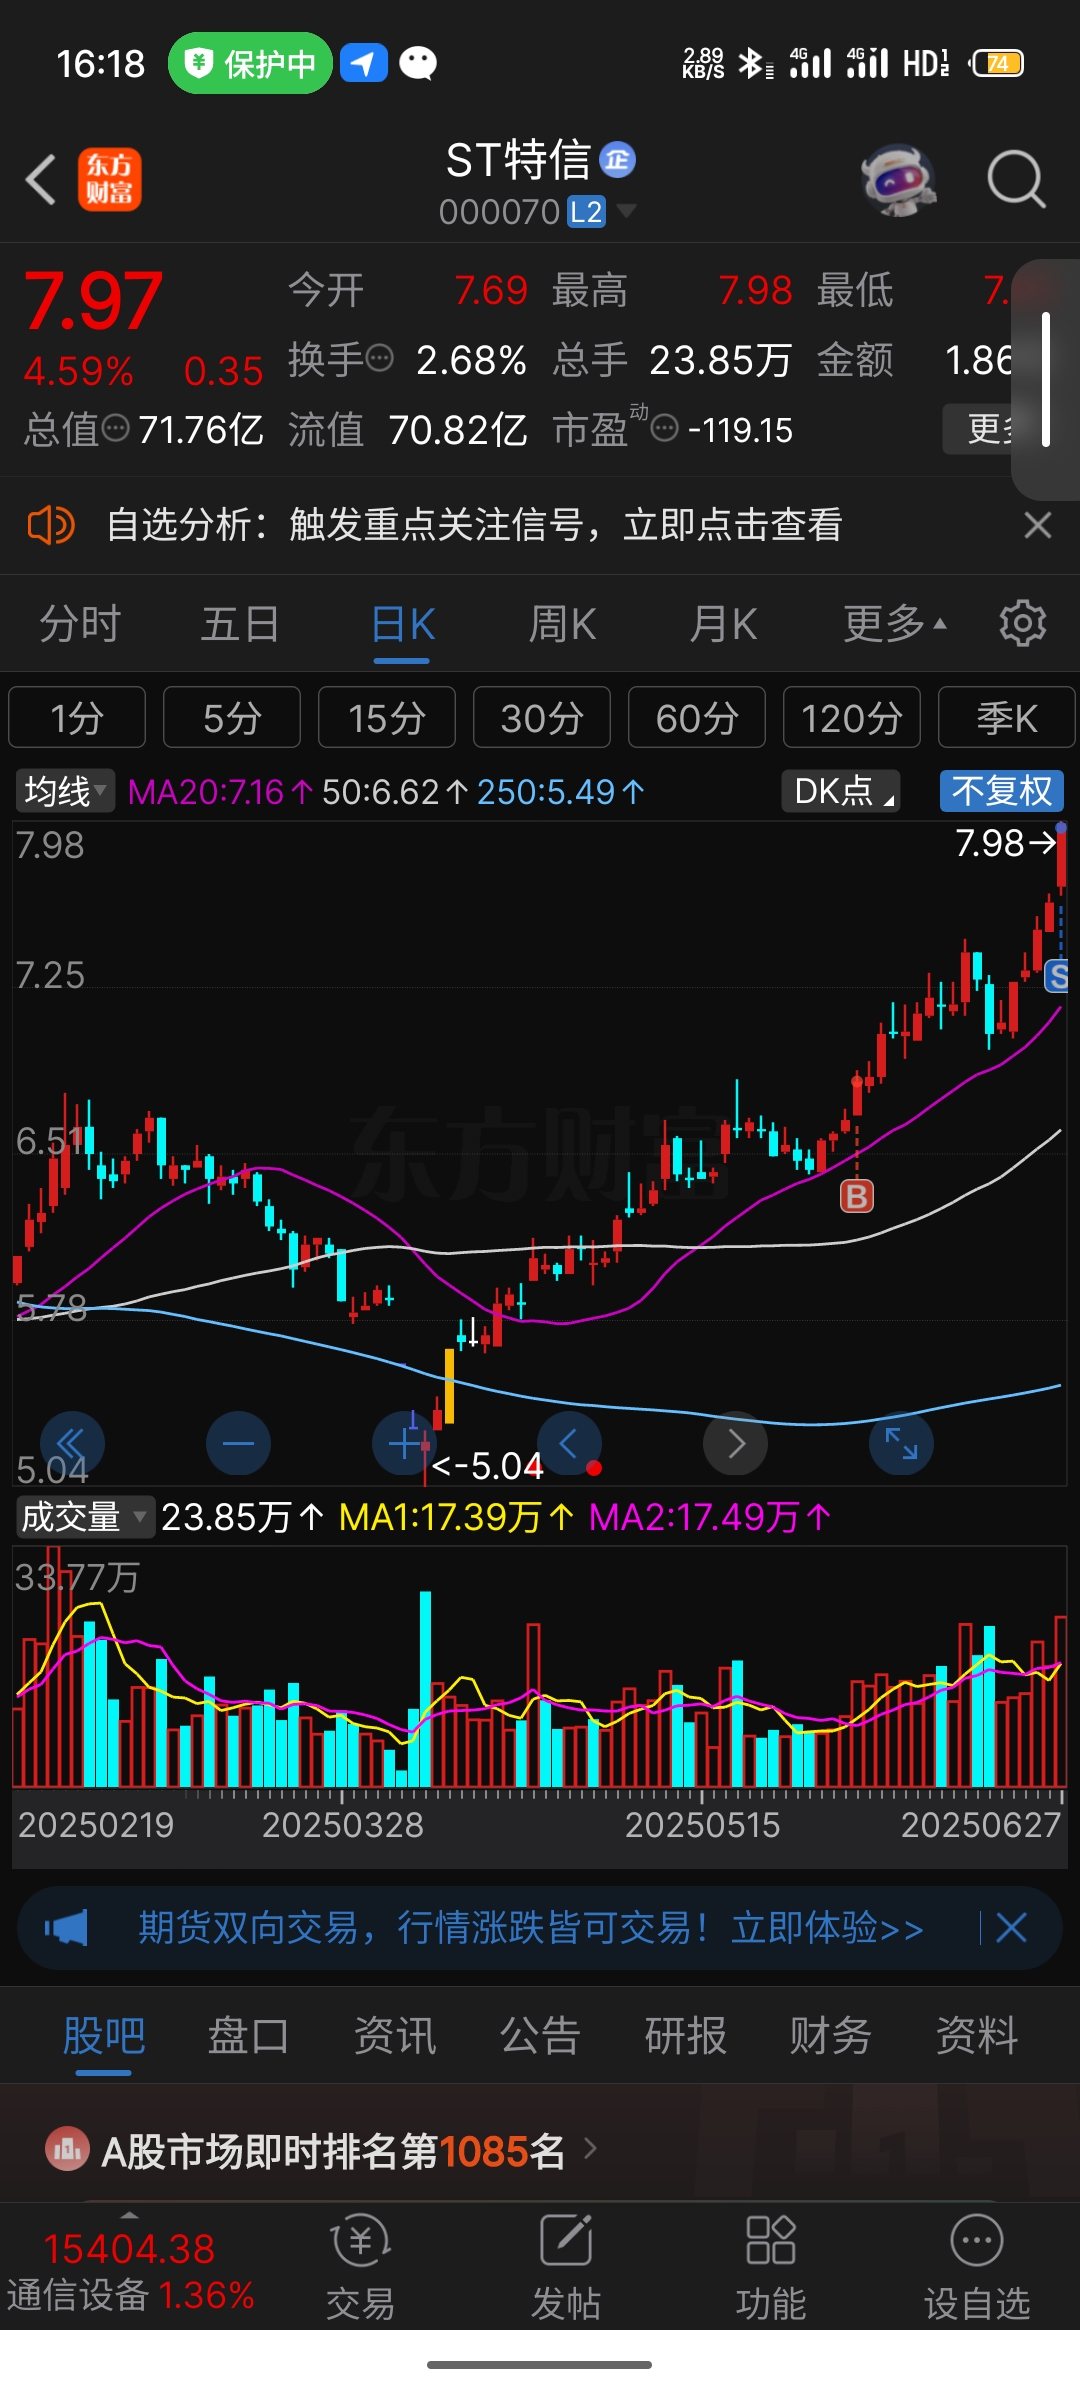Tap the B buy marker on chart
Viewport: 1080px width, 2400px height.
pyautogui.click(x=857, y=1196)
